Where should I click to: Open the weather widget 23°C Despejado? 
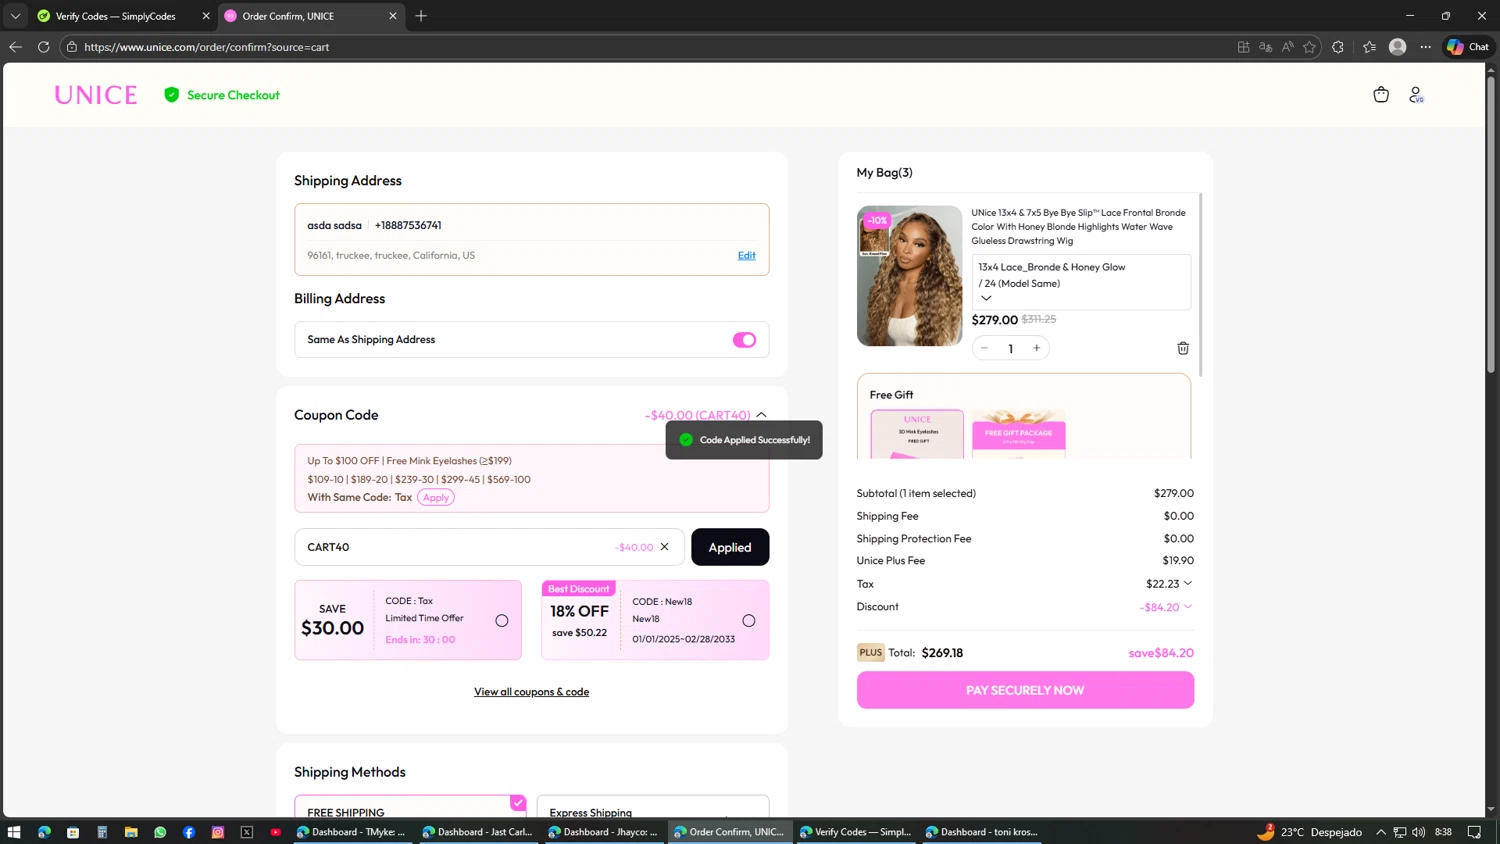point(1310,832)
